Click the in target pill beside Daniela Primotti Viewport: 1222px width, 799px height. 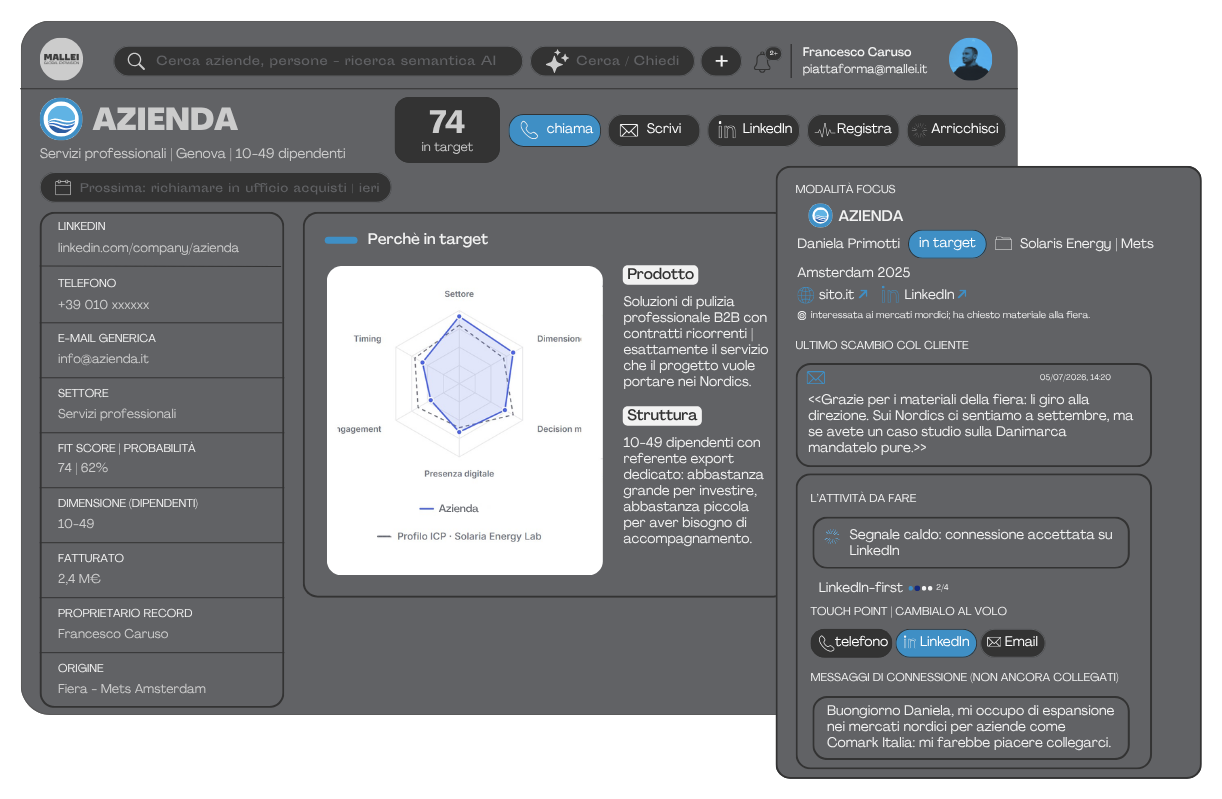[x=947, y=244]
